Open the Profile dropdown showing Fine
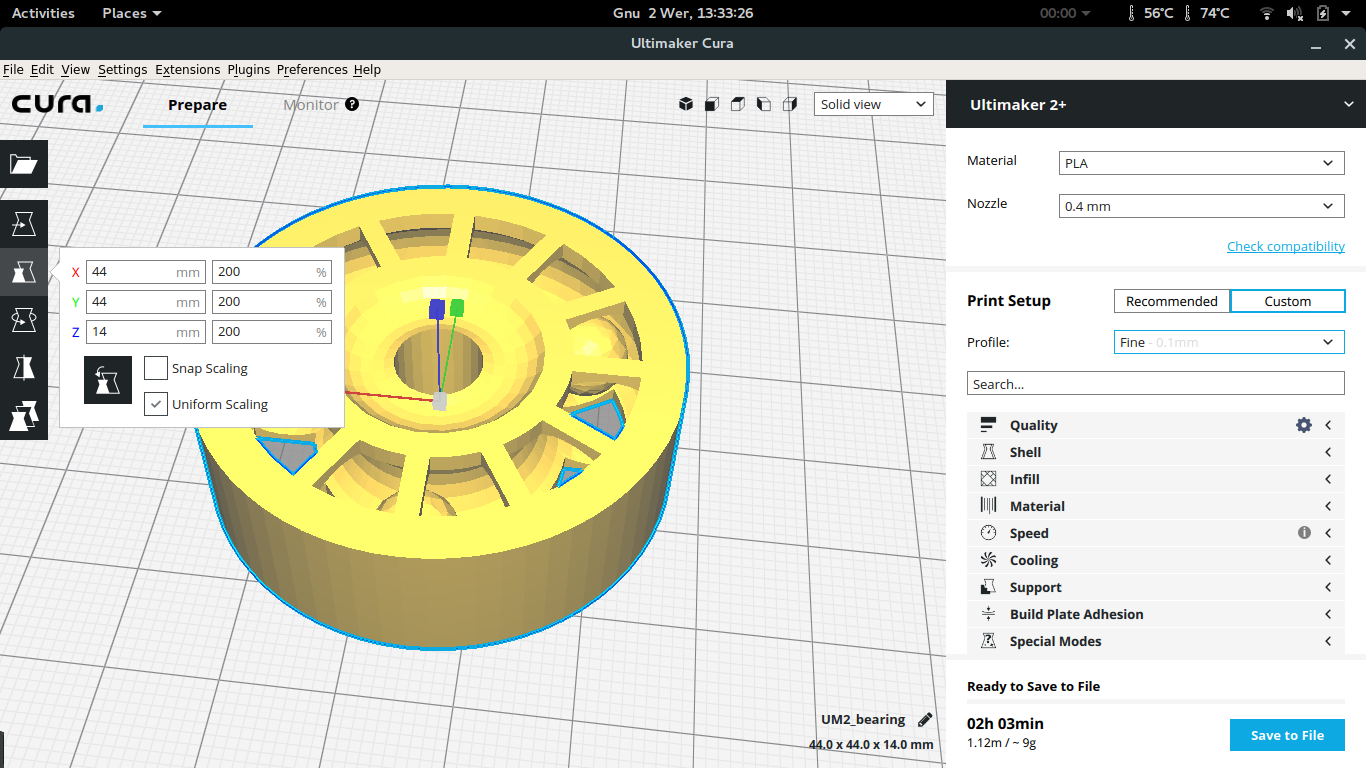Screen dimensions: 1366x768 click(1228, 341)
